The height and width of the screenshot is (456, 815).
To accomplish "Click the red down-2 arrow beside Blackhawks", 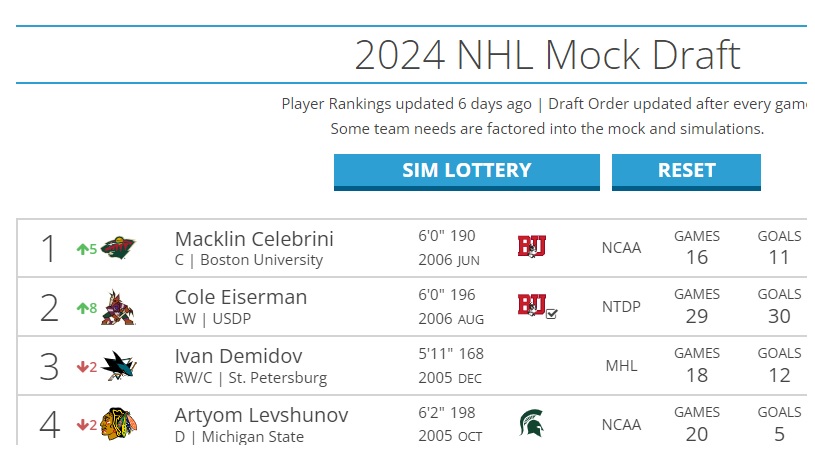I will click(87, 425).
